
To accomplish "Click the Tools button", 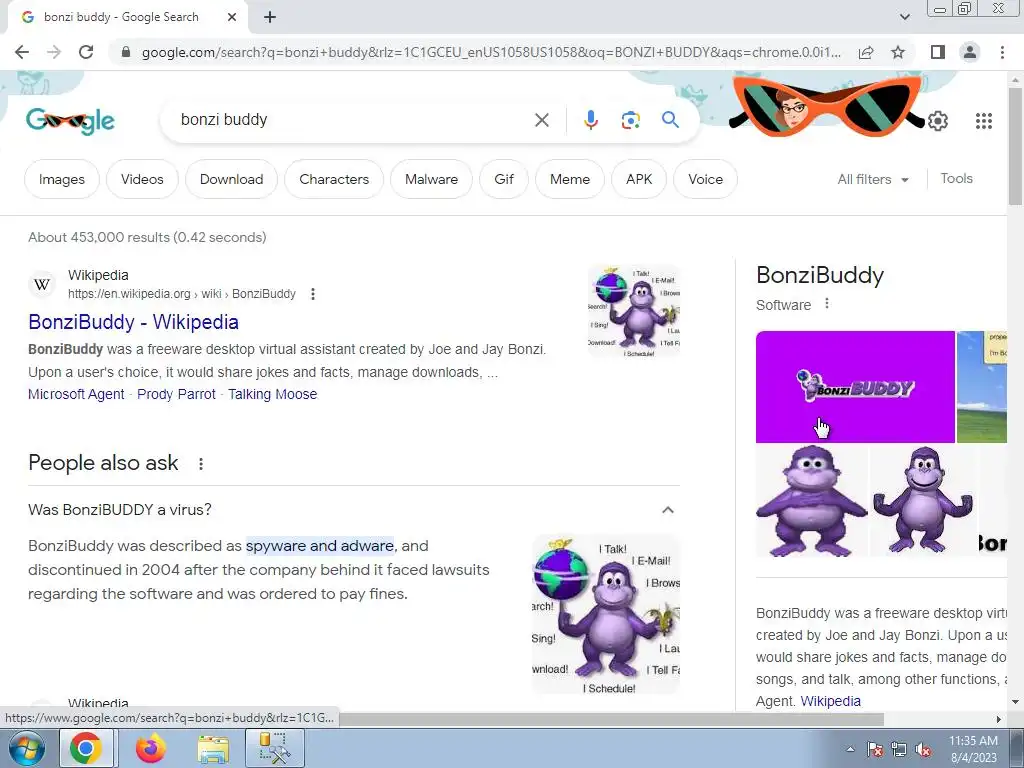I will [956, 178].
